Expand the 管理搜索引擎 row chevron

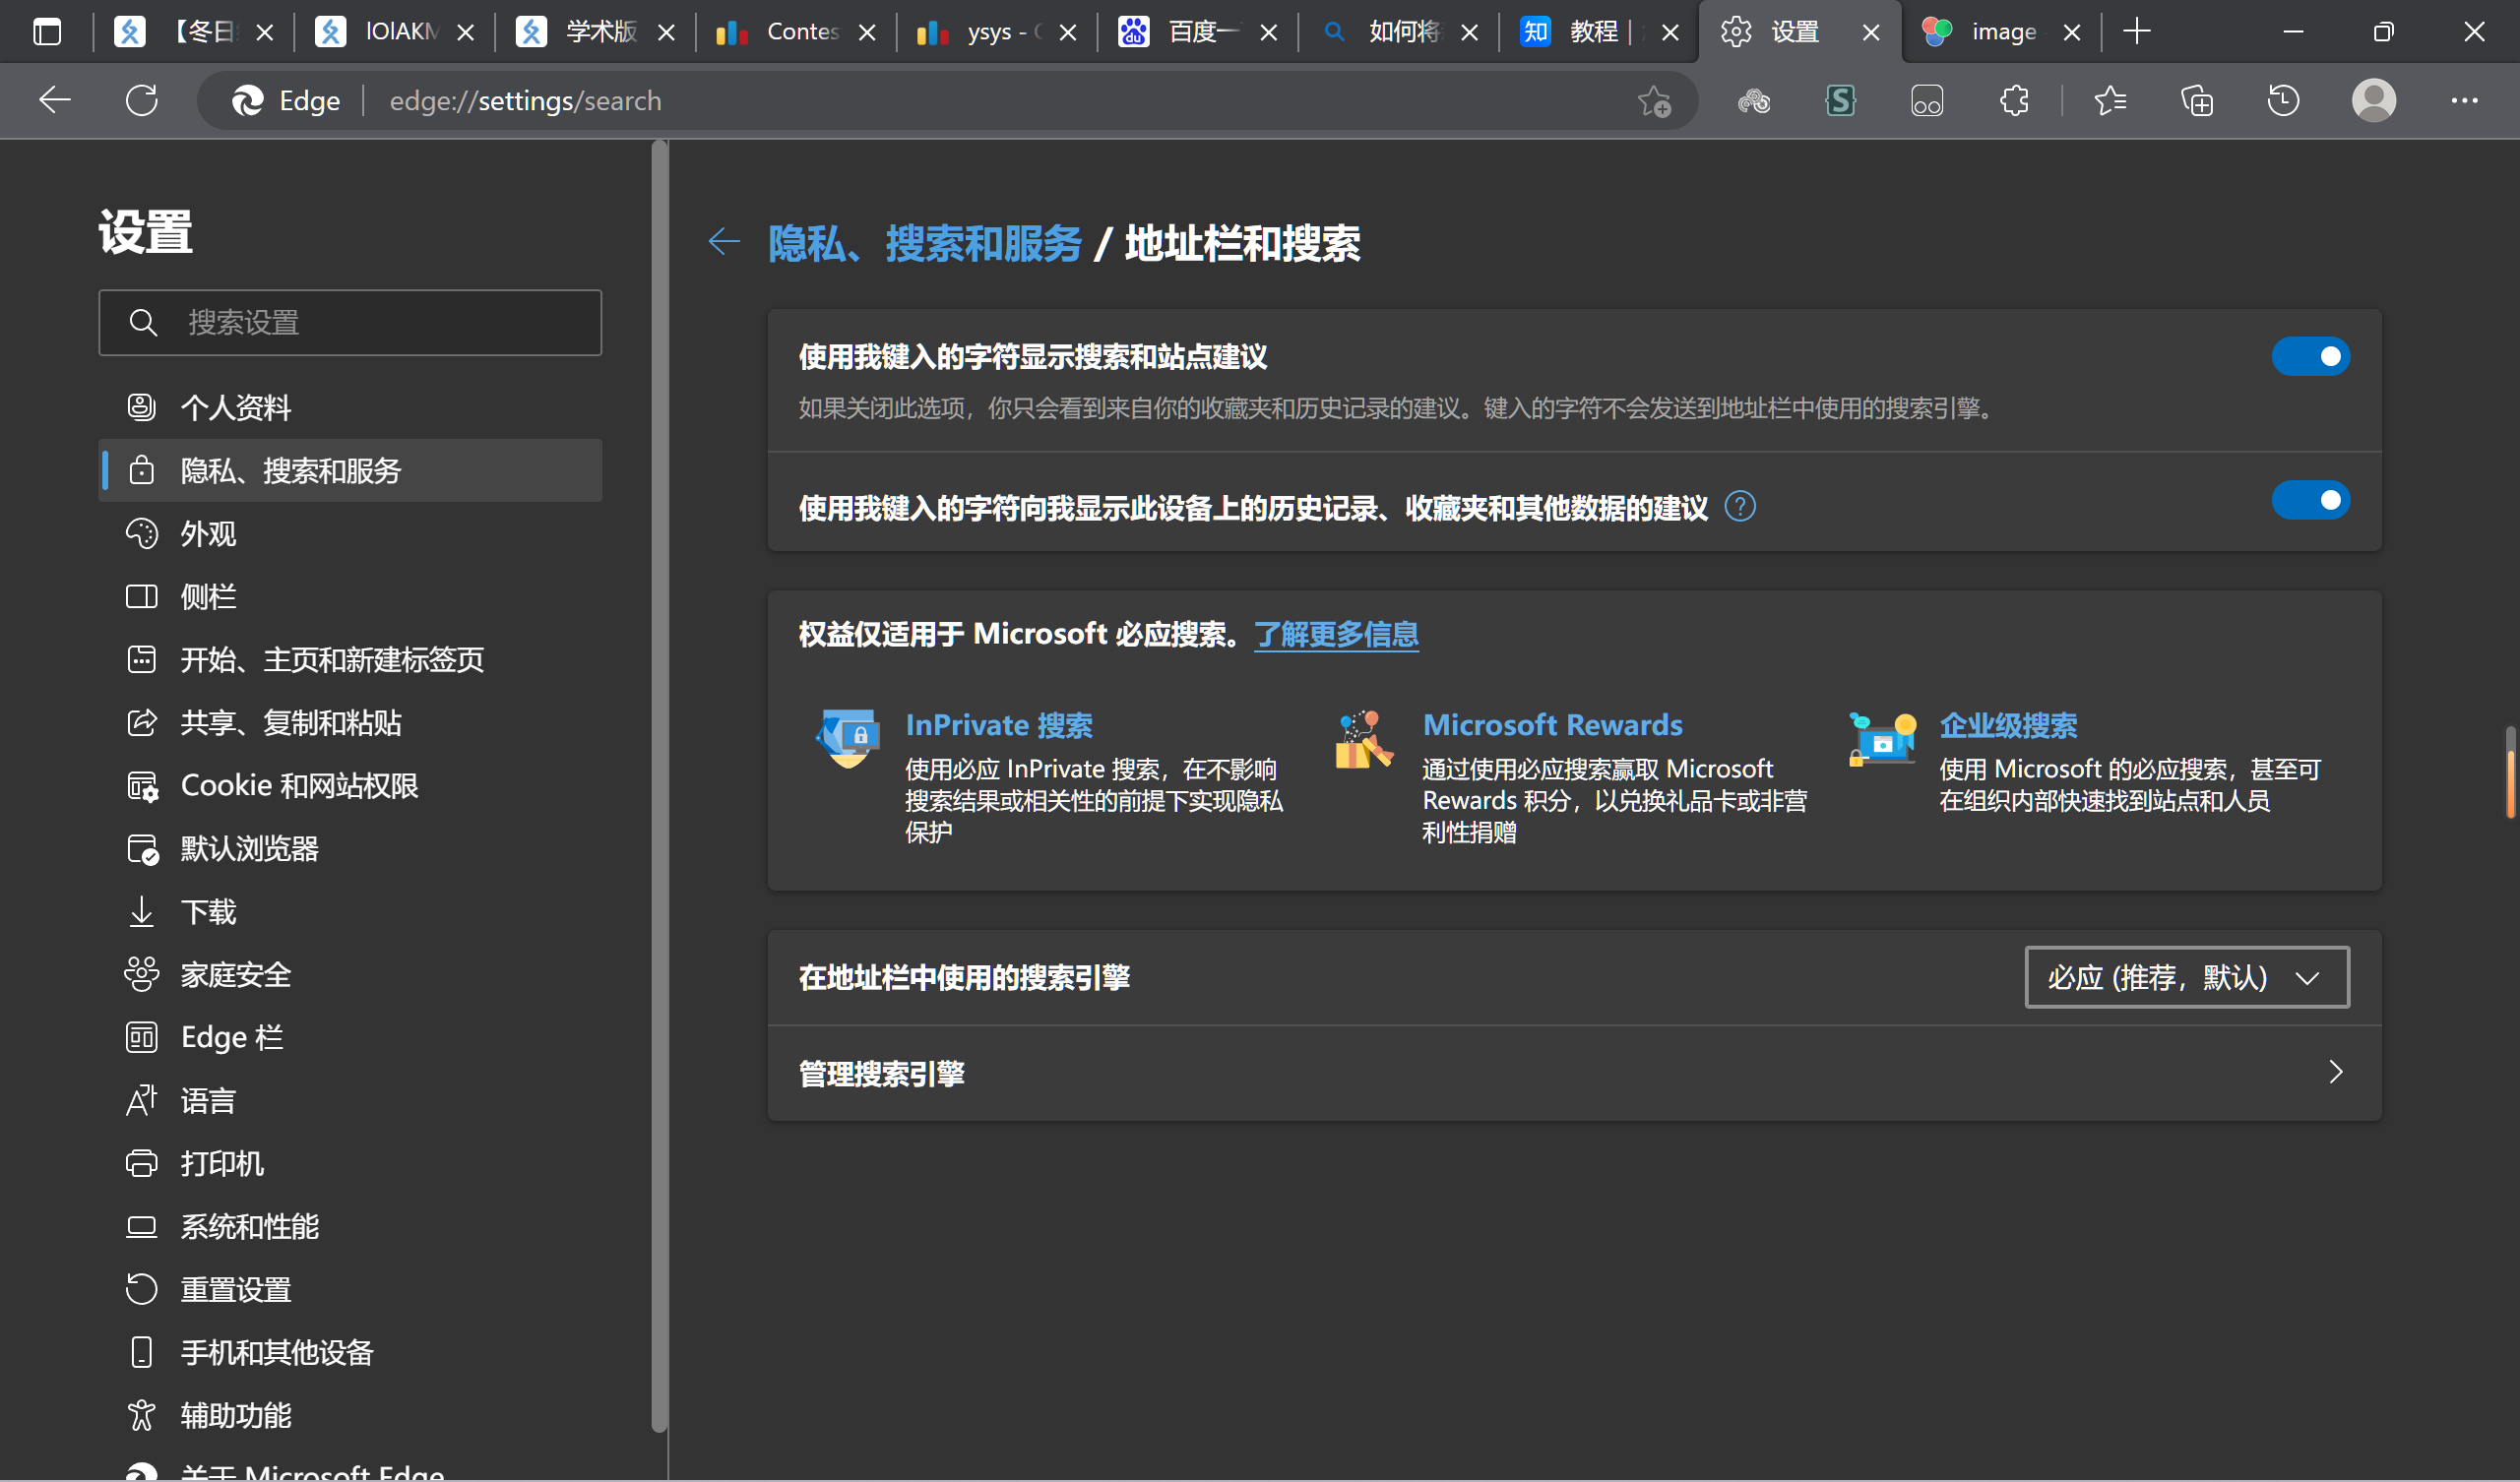pyautogui.click(x=2335, y=1072)
